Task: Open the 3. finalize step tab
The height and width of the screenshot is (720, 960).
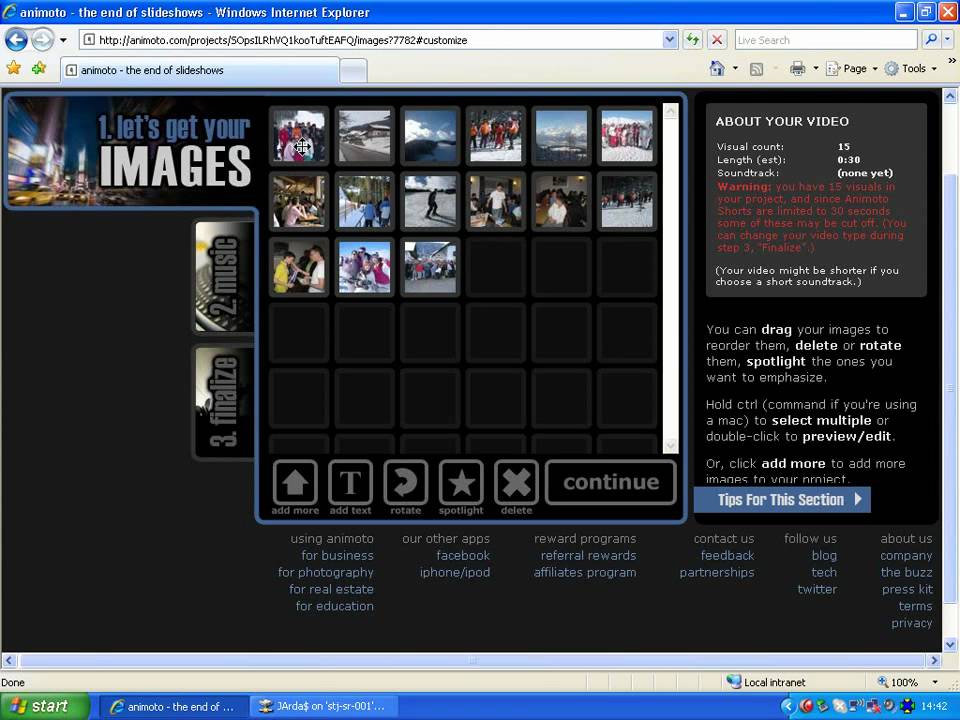Action: [224, 402]
